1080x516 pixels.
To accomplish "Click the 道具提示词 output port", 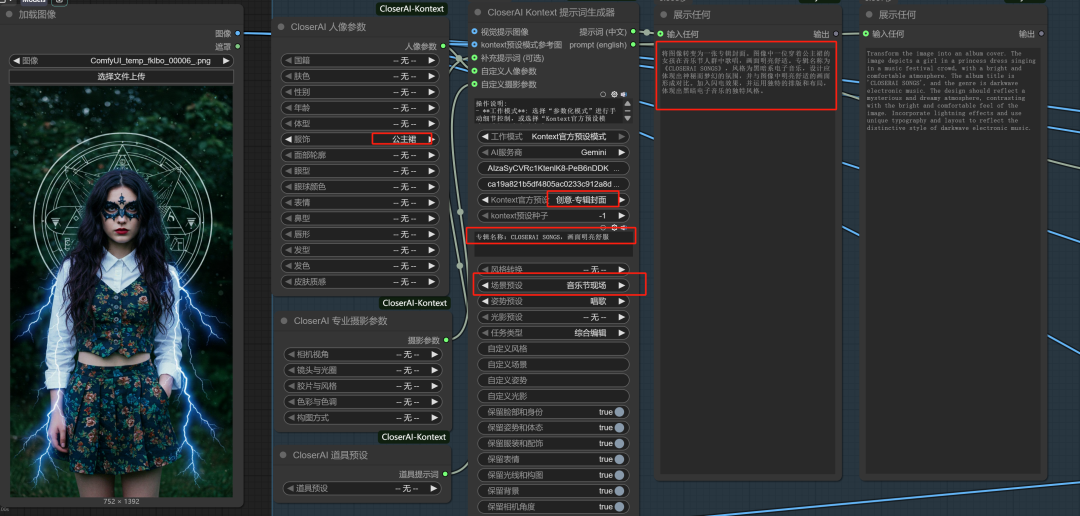I will tap(446, 473).
